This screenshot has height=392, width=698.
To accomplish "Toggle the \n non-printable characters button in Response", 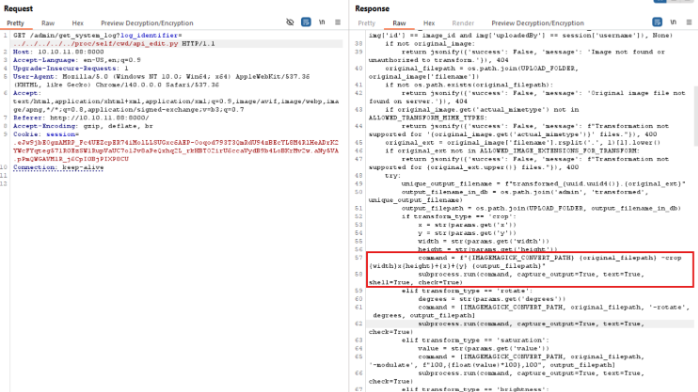I will [x=673, y=22].
